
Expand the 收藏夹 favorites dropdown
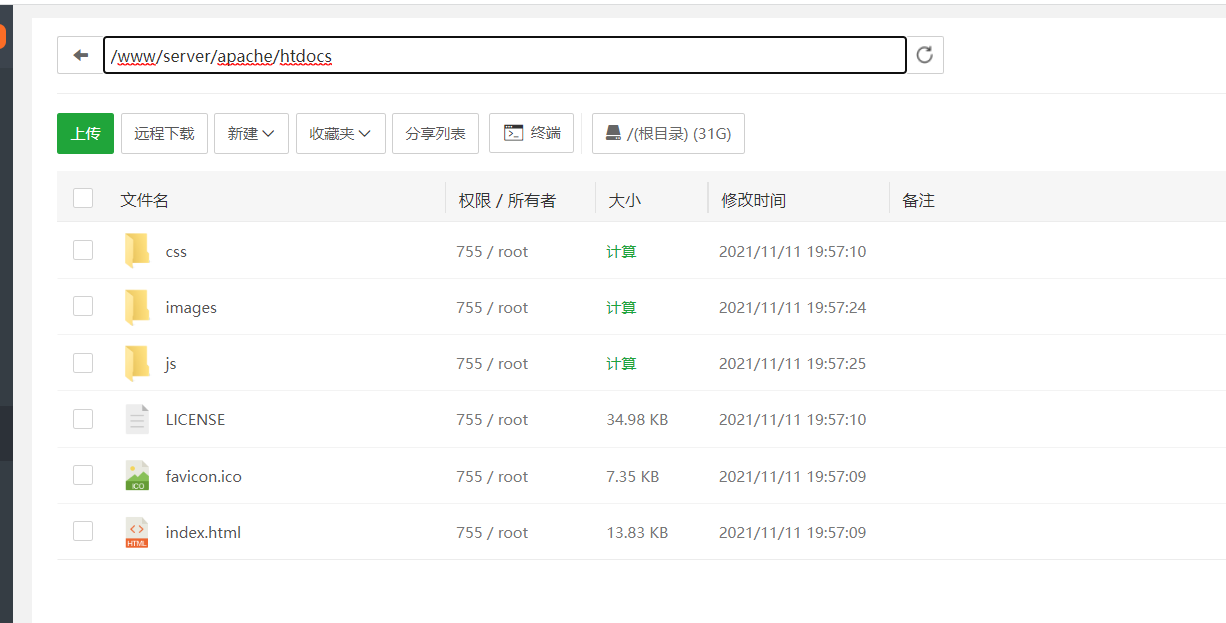tap(341, 133)
